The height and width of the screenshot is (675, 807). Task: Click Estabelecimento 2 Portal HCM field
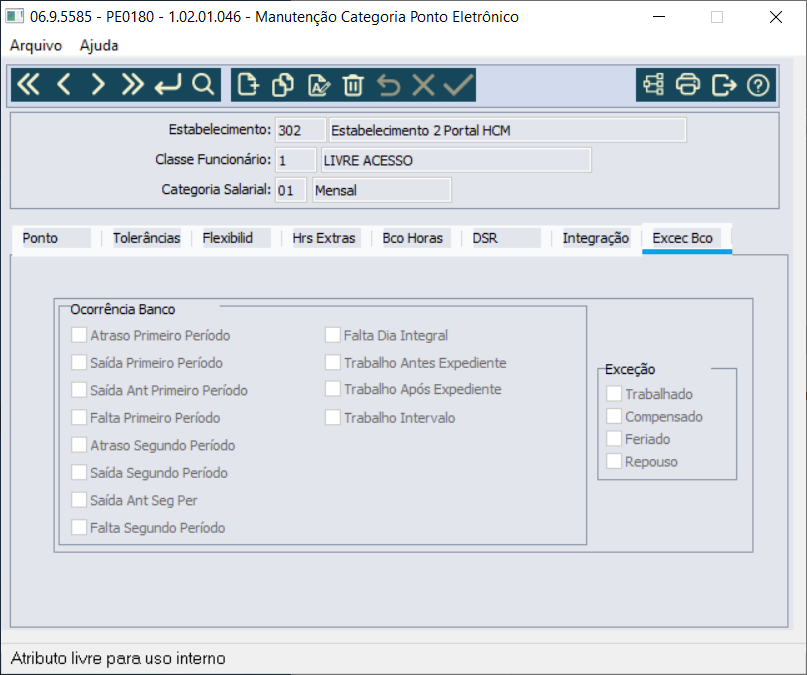pyautogui.click(x=507, y=130)
